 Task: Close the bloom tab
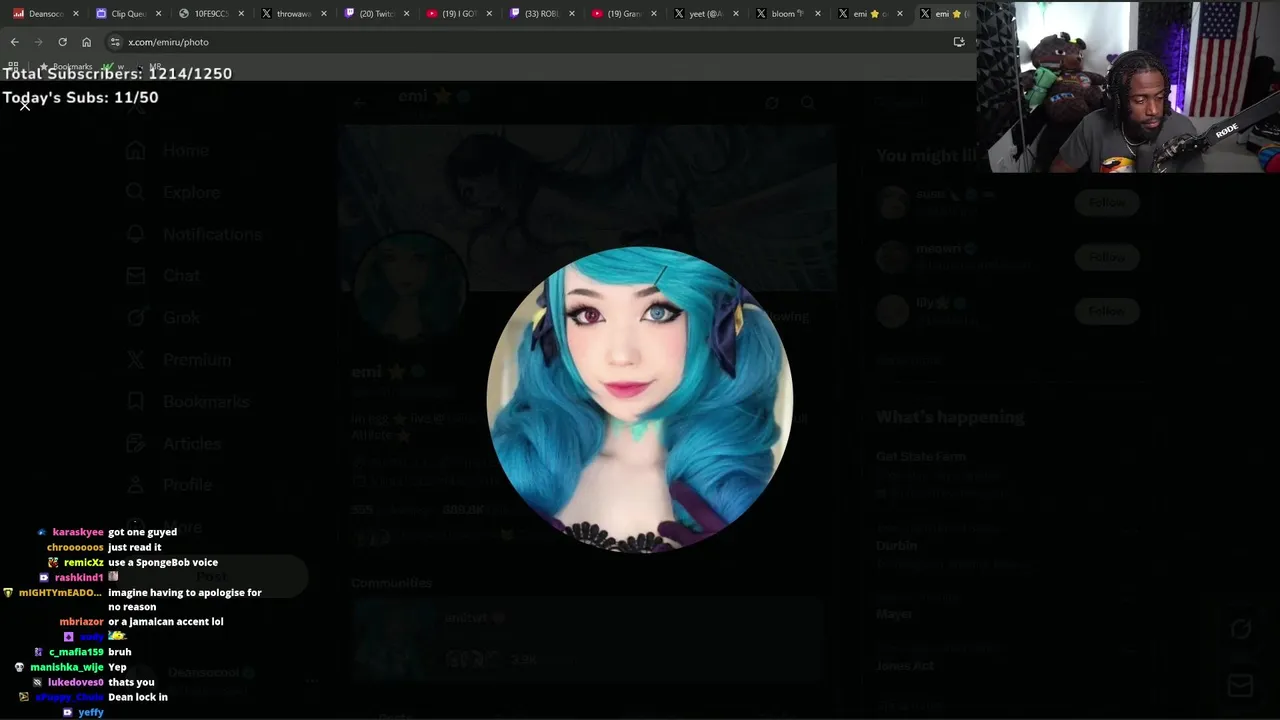pyautogui.click(x=818, y=14)
